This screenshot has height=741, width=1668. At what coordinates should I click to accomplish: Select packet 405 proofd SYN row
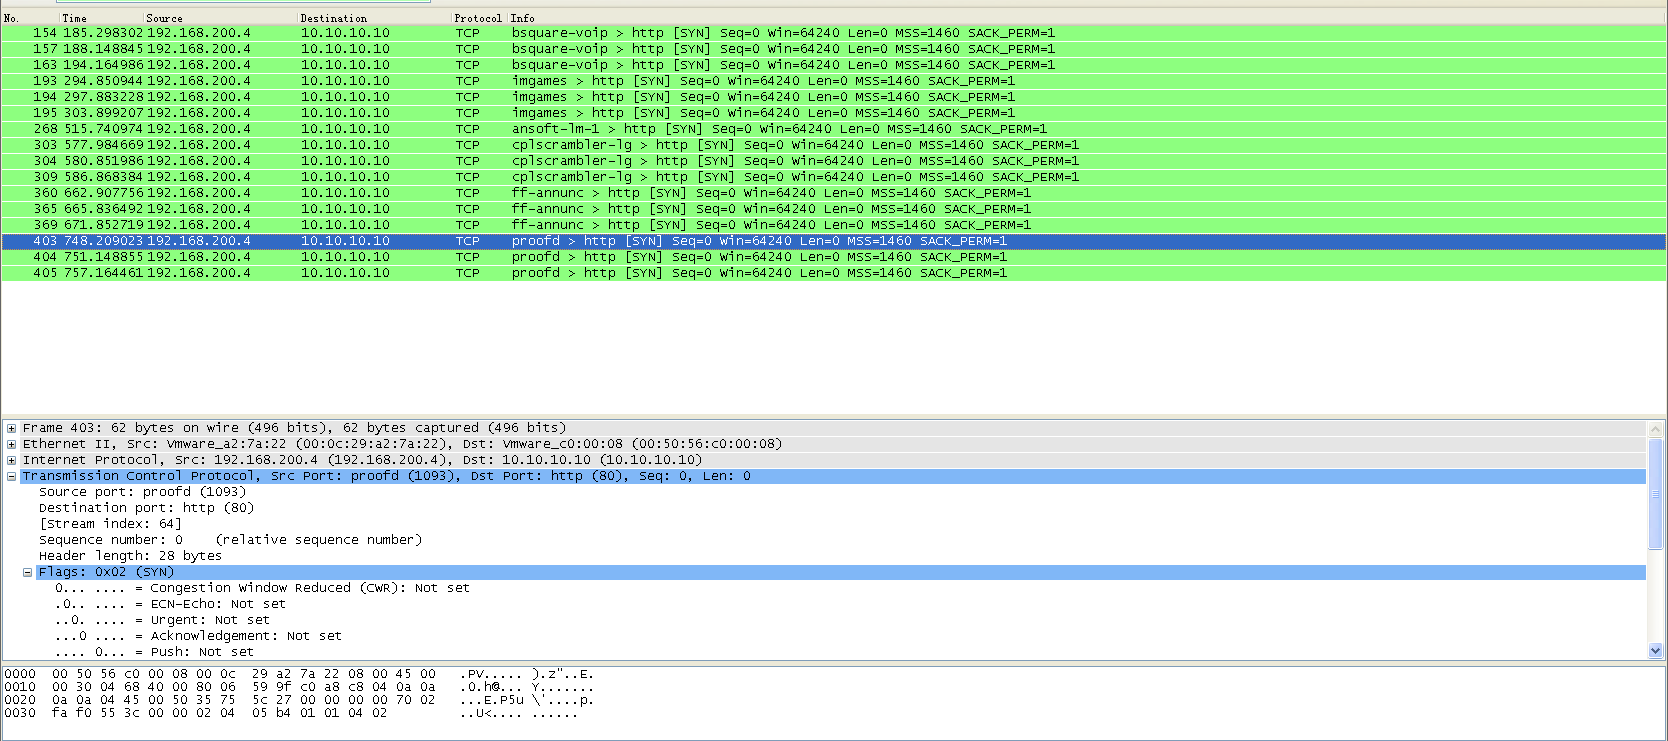click(x=834, y=273)
